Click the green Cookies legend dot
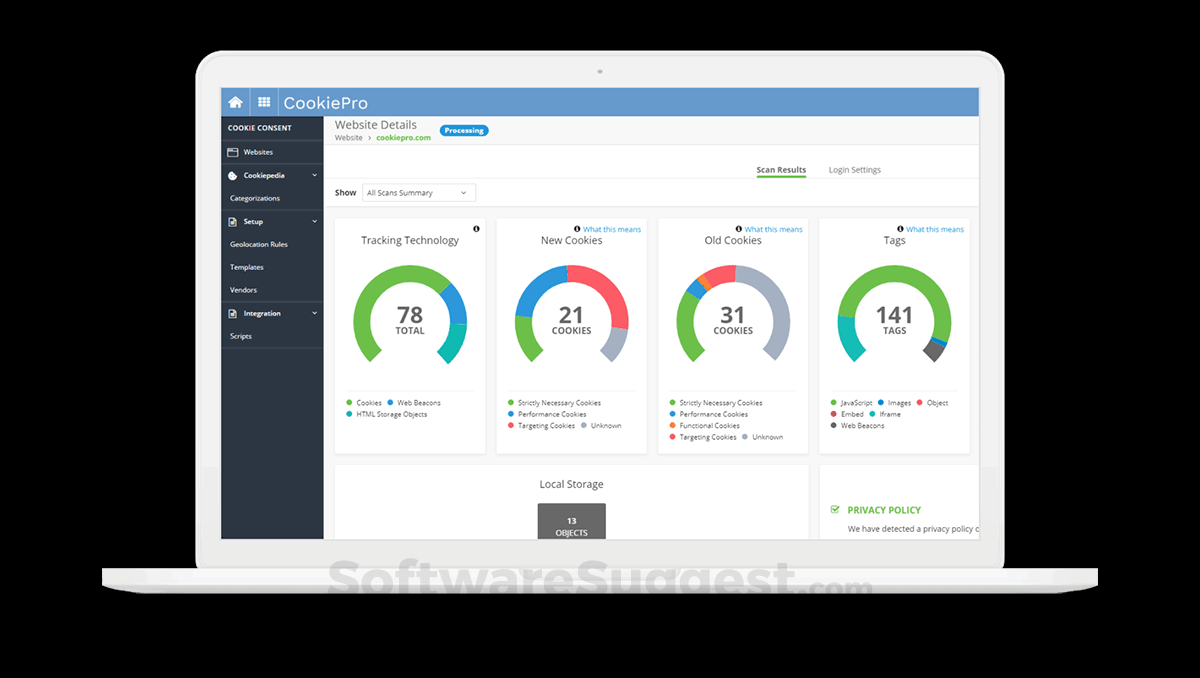The image size is (1200, 678). 349,403
